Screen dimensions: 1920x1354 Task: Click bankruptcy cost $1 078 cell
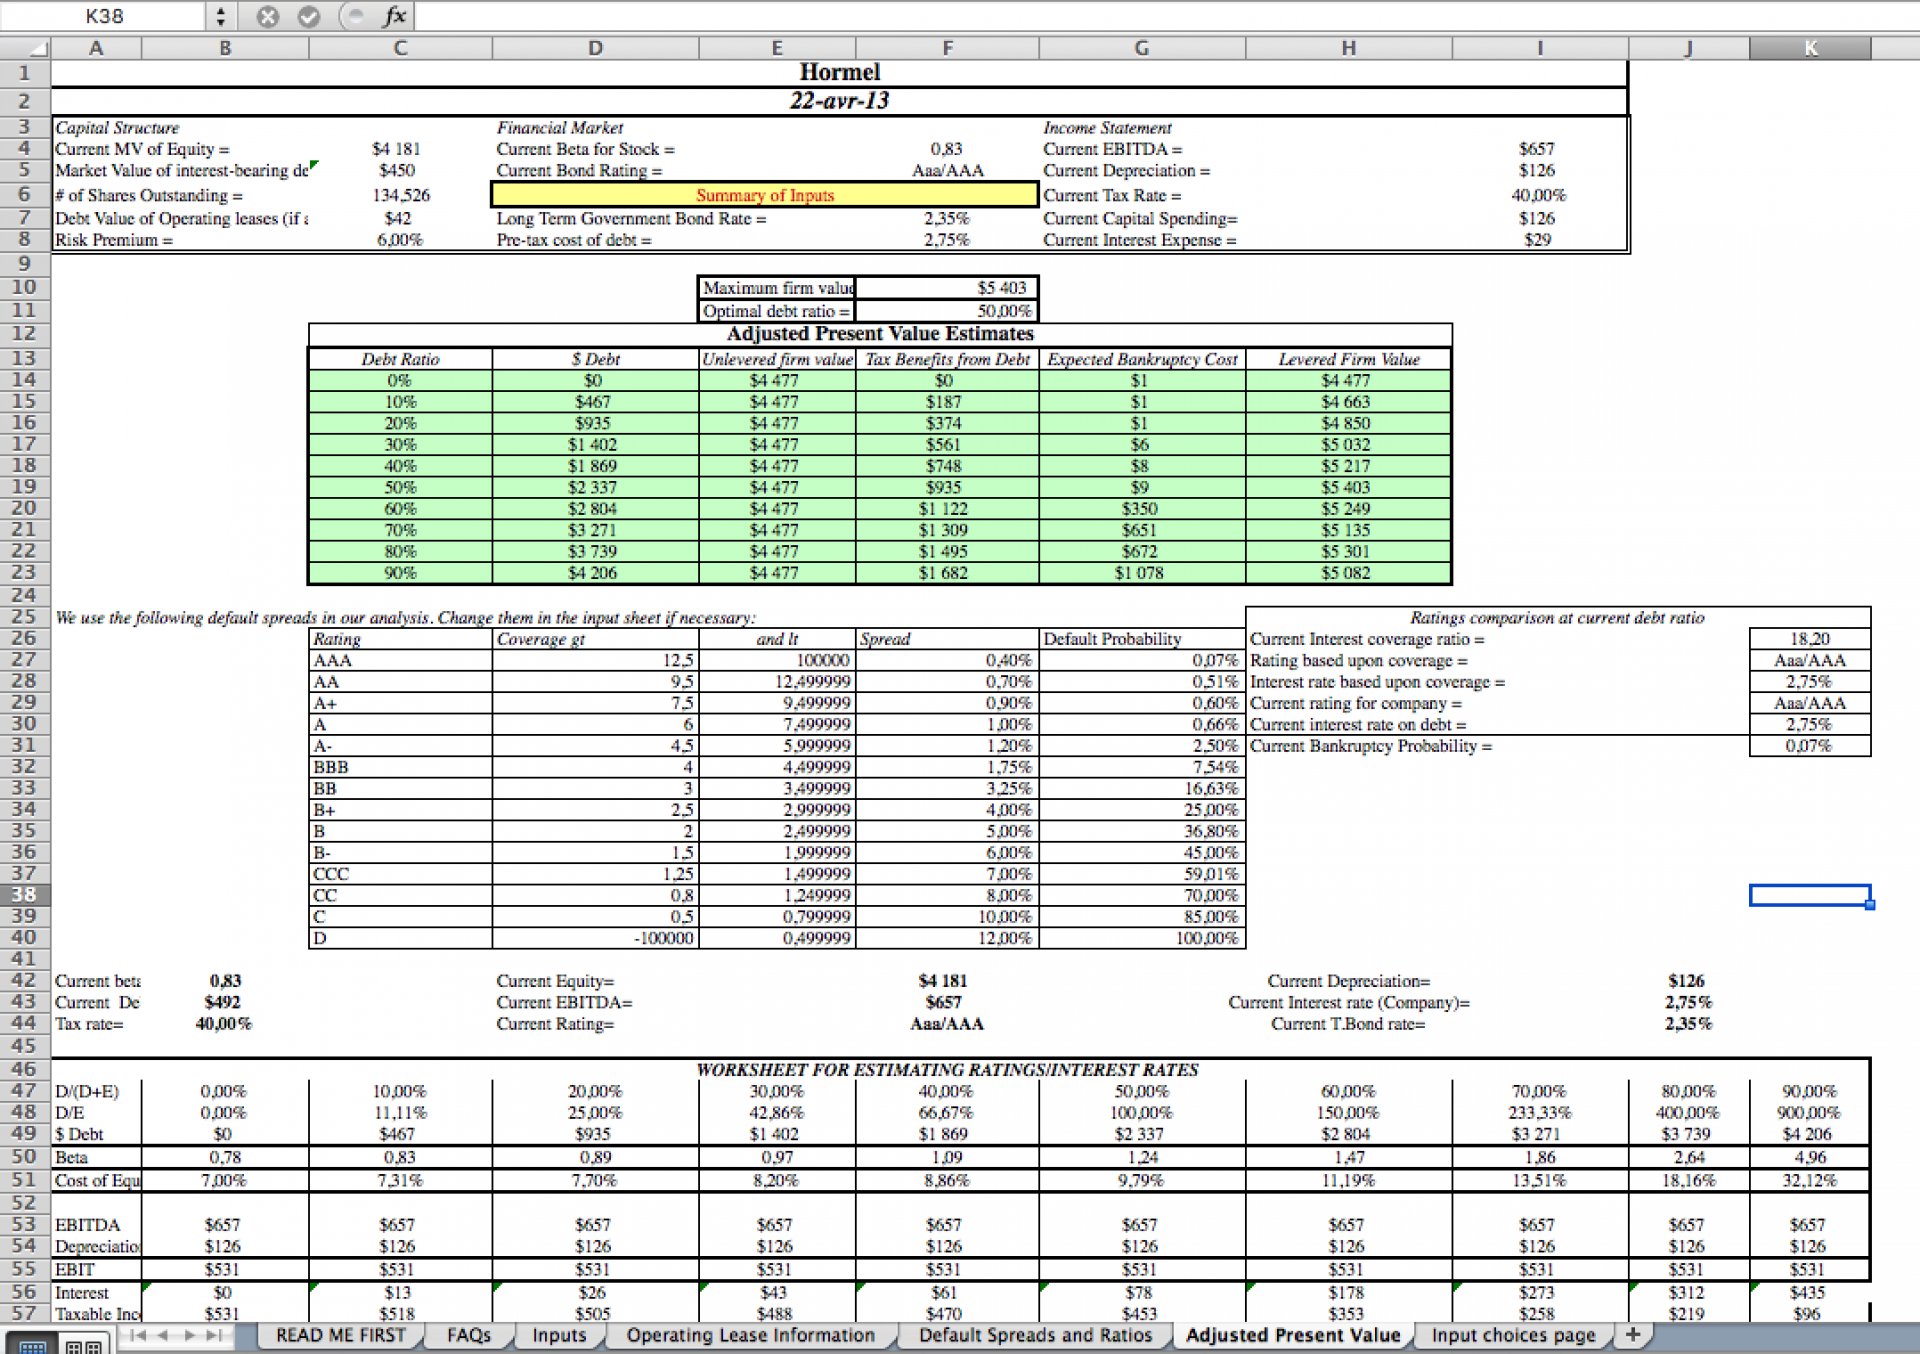[1142, 573]
